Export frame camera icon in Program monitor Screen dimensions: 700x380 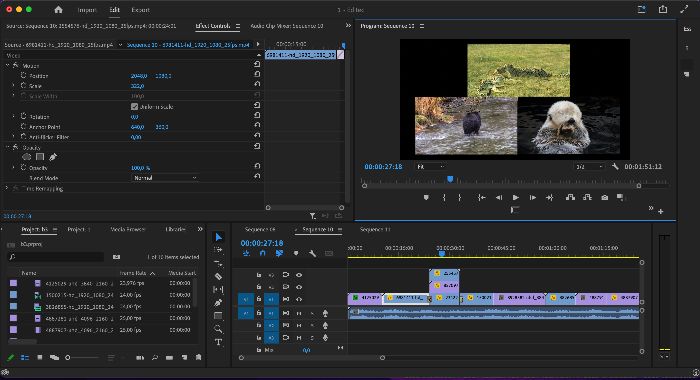coord(604,197)
